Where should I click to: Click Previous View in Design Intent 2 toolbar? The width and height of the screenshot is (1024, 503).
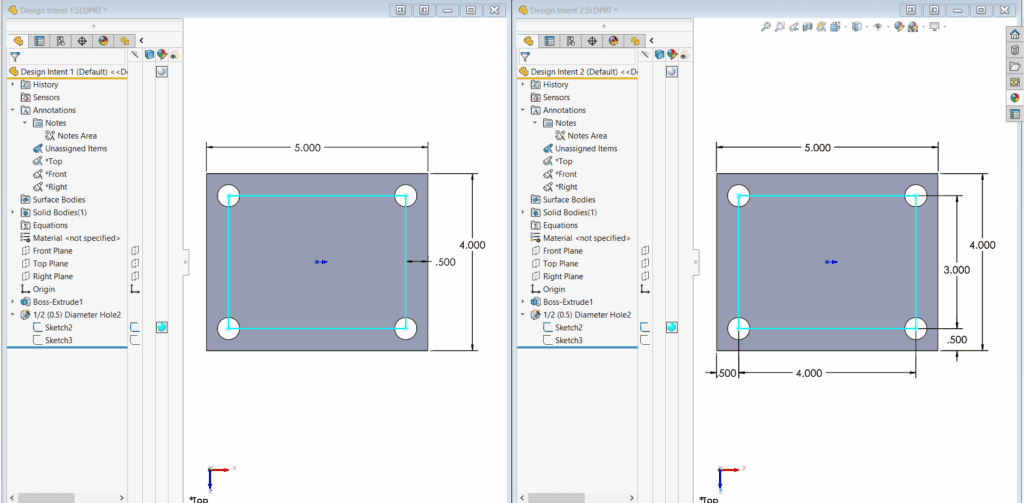tap(794, 27)
